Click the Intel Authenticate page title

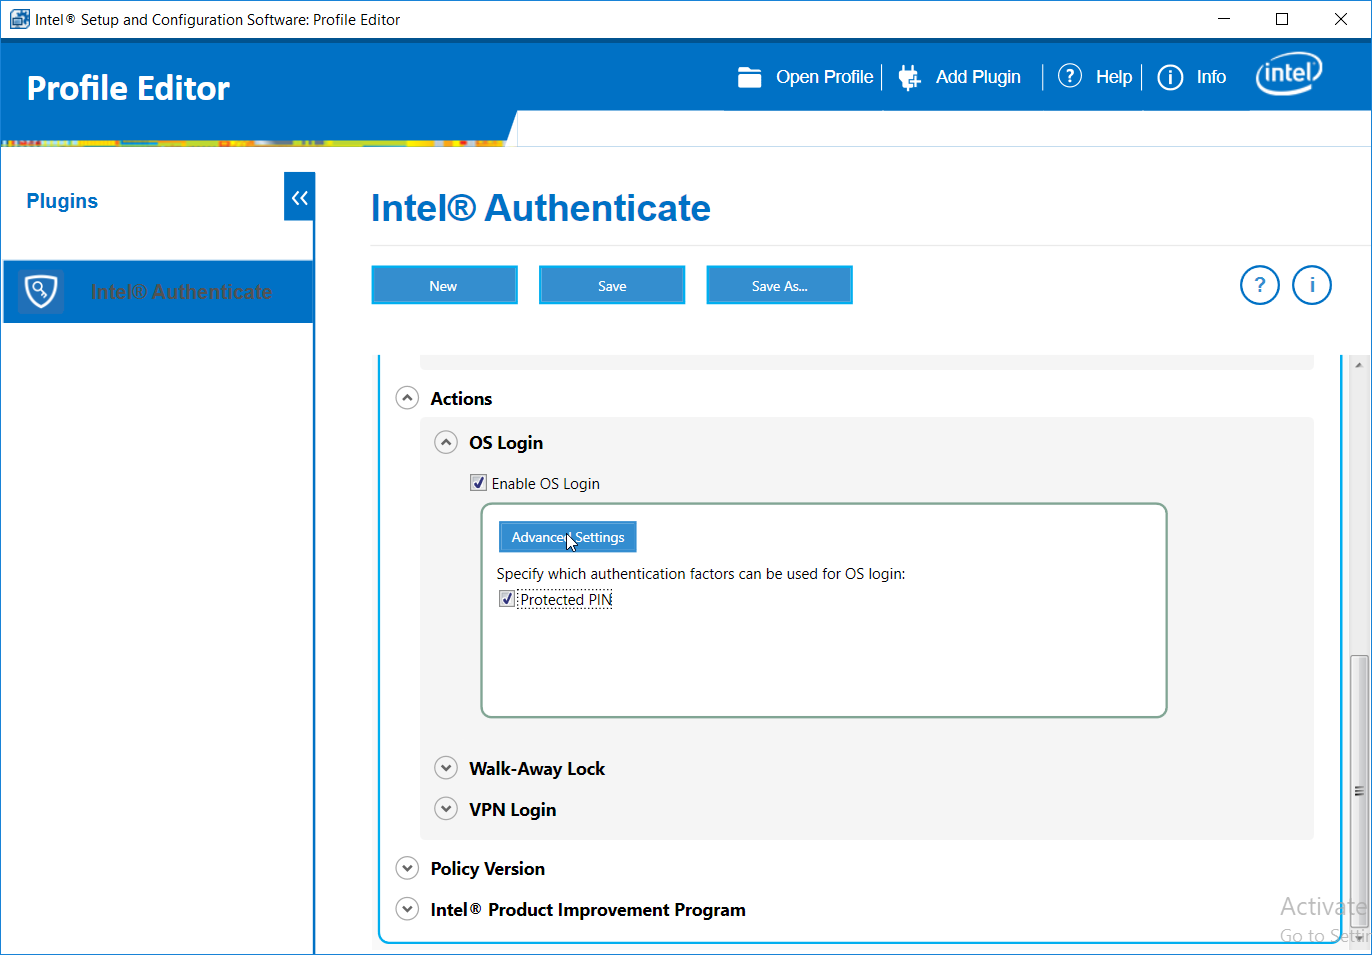coord(541,208)
